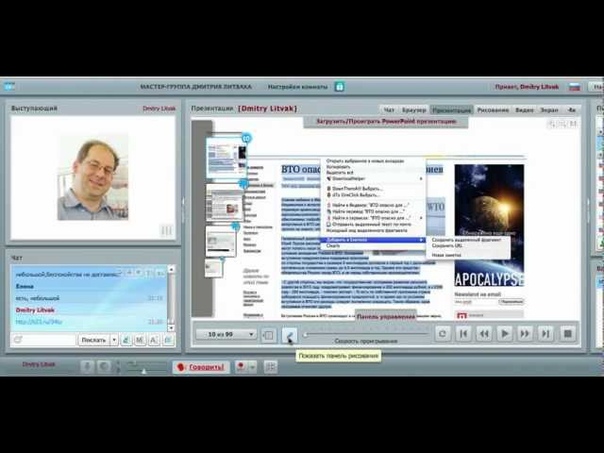This screenshot has height=453, width=604.
Task: Click the emoticon icon in chat input
Action: (18, 340)
